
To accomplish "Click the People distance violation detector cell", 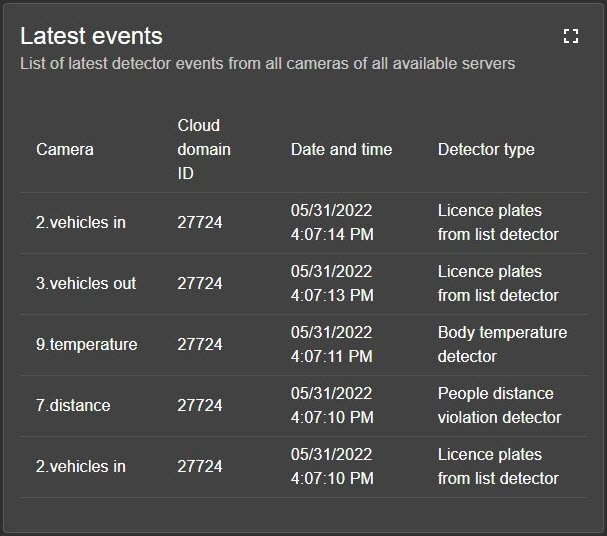I will click(x=499, y=405).
